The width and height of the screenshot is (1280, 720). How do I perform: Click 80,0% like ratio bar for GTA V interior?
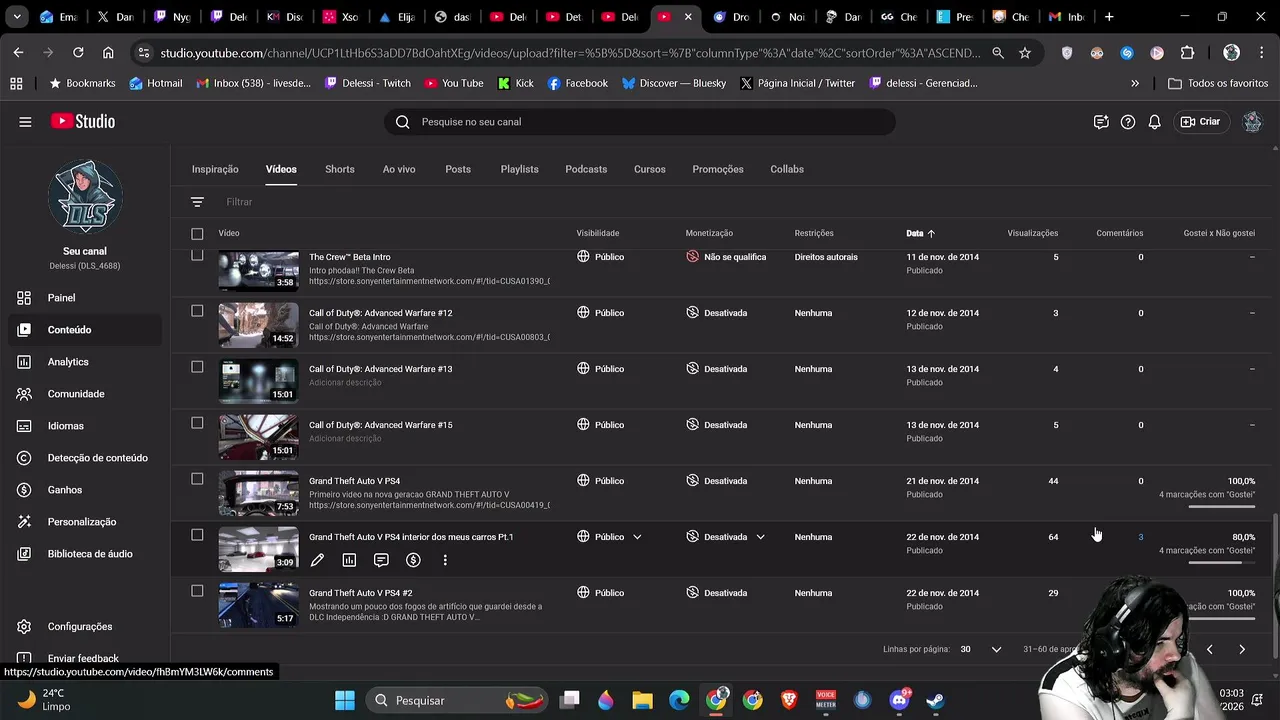1222,562
